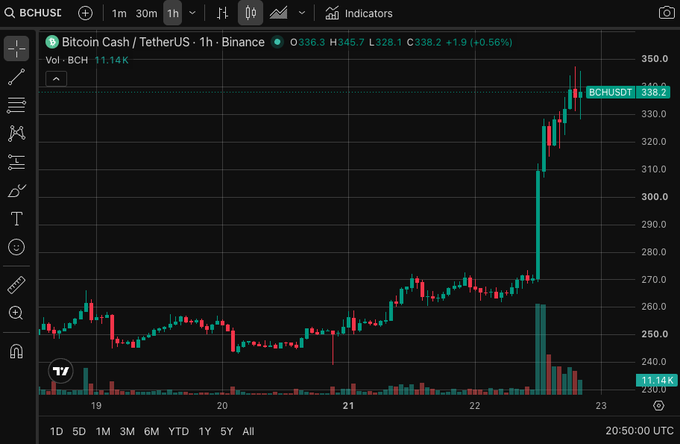
Task: Toggle the magnet snapping mode
Action: click(16, 351)
